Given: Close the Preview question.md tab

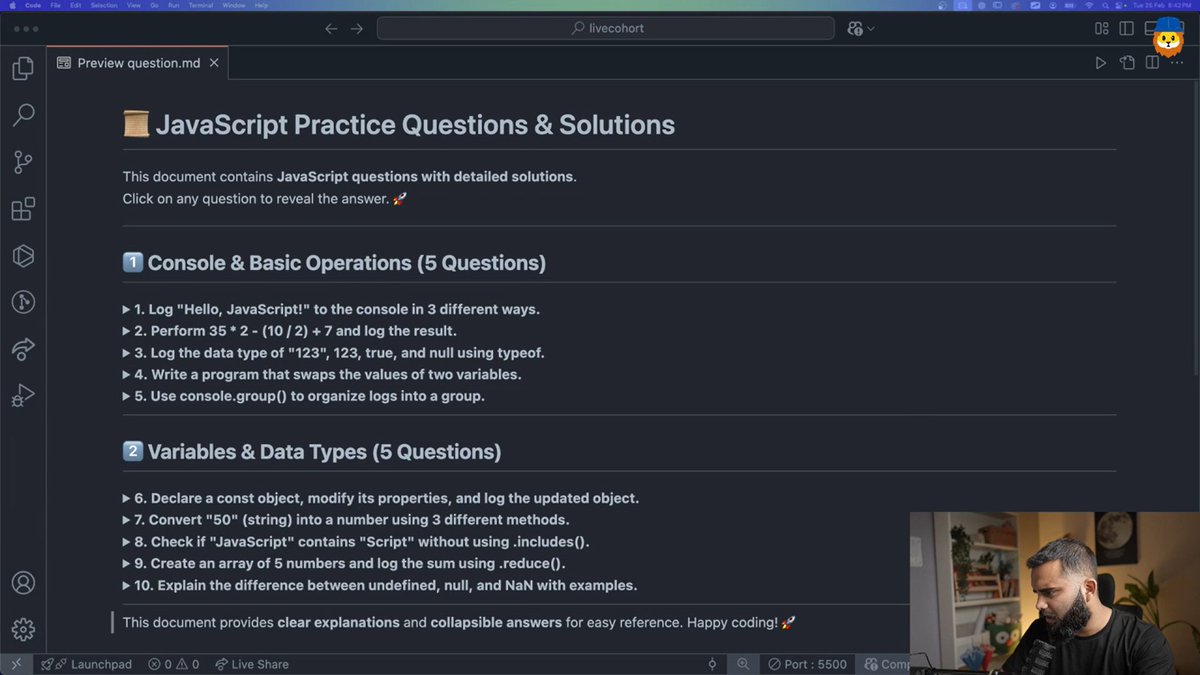Looking at the screenshot, I should tap(215, 63).
